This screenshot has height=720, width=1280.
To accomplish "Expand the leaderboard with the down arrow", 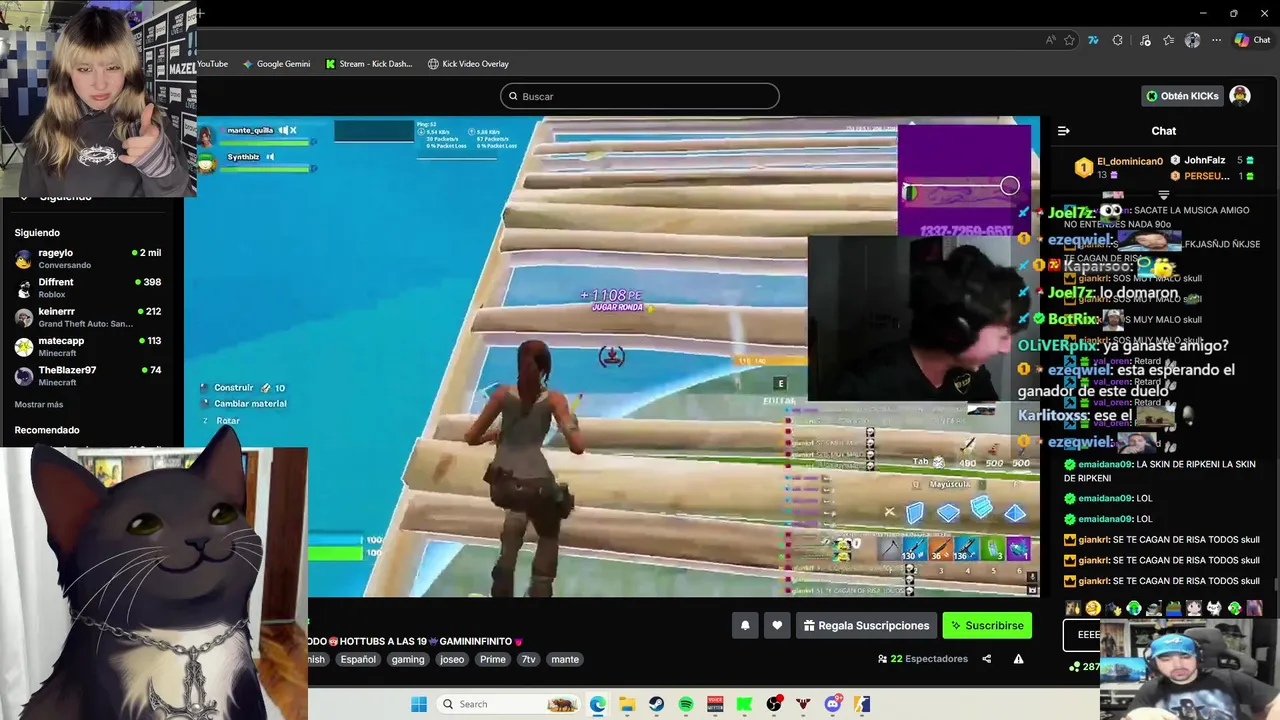I will click(x=1163, y=195).
